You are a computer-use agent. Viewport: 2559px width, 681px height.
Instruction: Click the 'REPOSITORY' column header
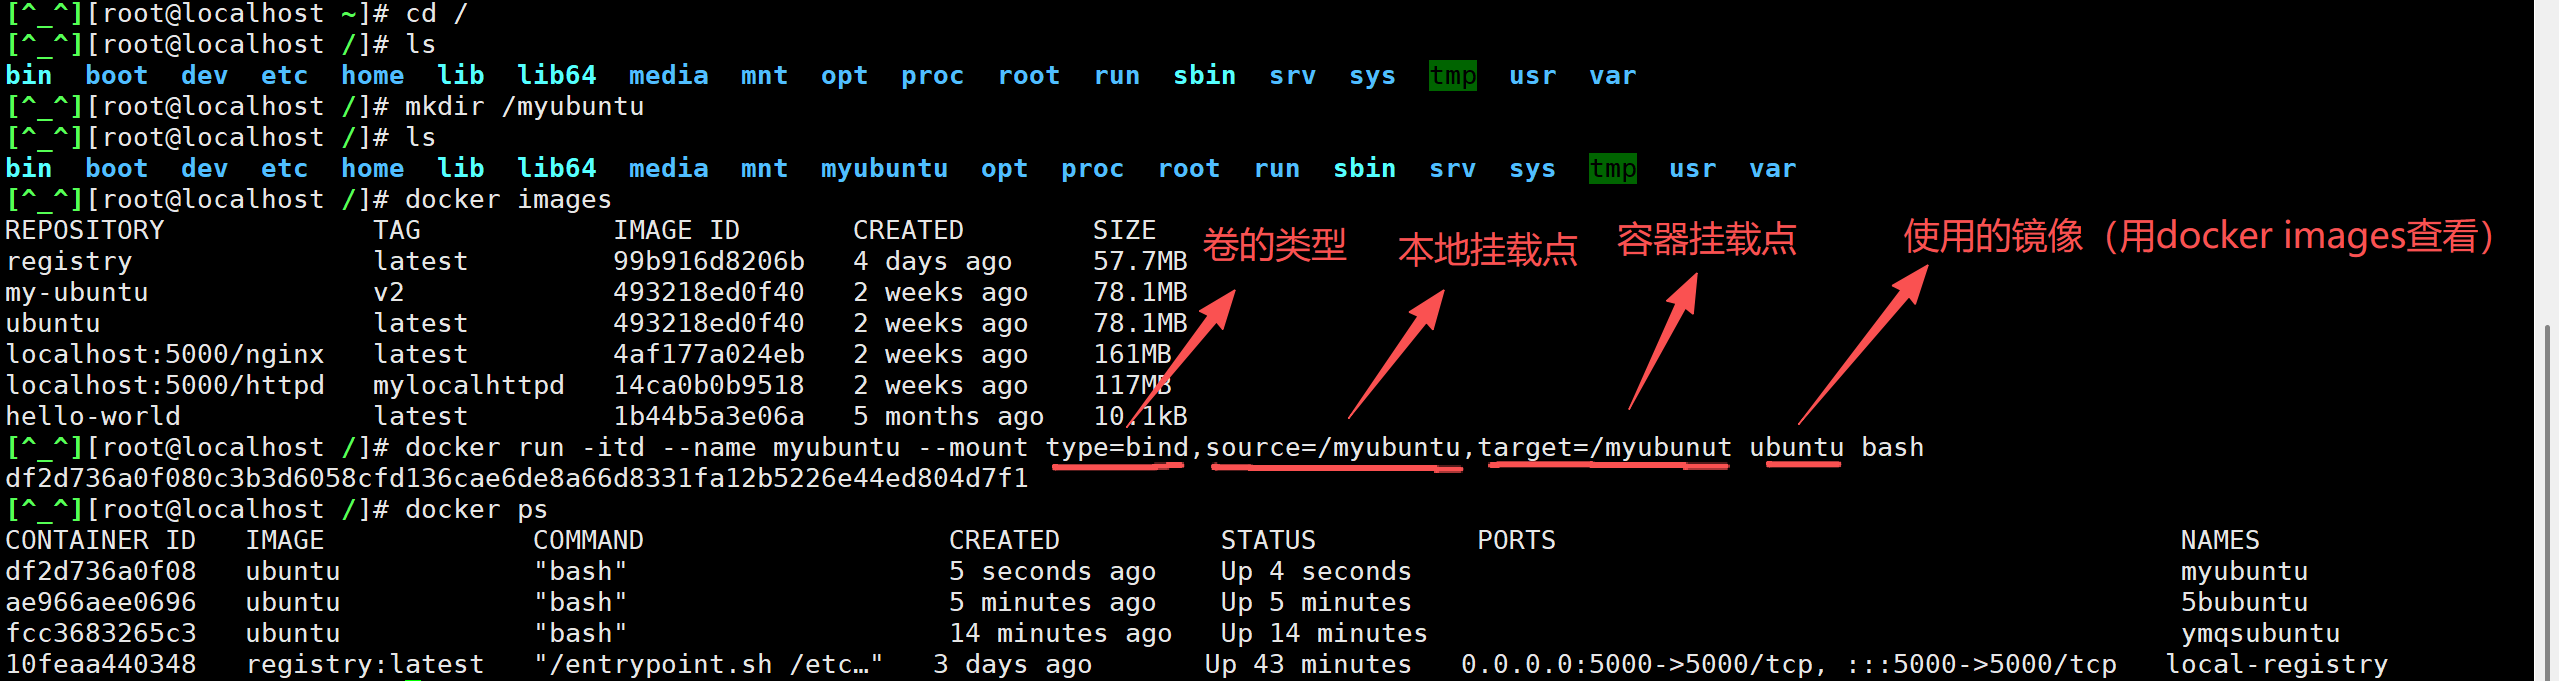[85, 231]
